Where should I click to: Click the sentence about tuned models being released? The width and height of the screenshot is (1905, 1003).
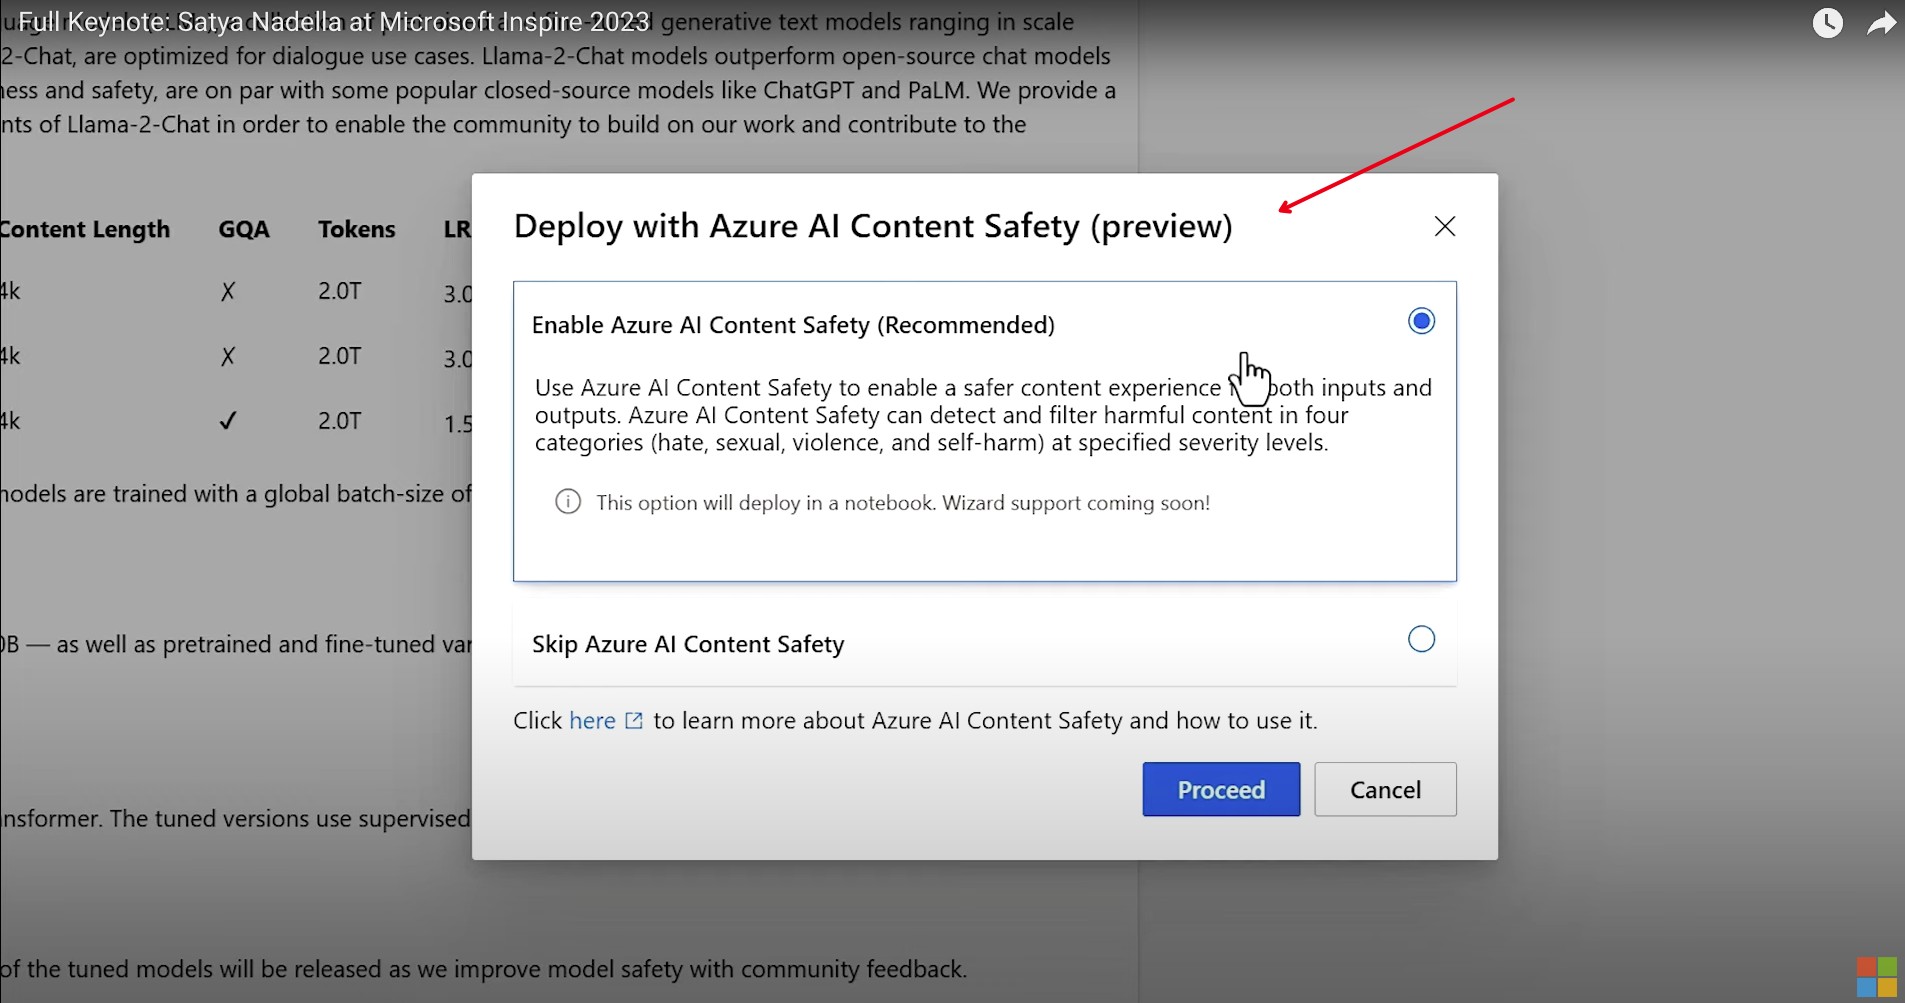484,969
